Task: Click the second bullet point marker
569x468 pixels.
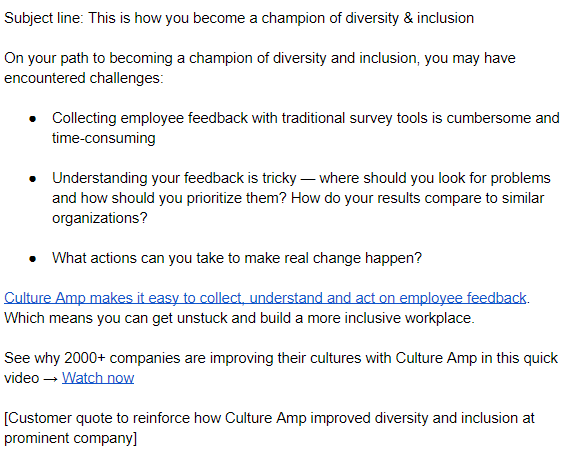Action: point(33,179)
